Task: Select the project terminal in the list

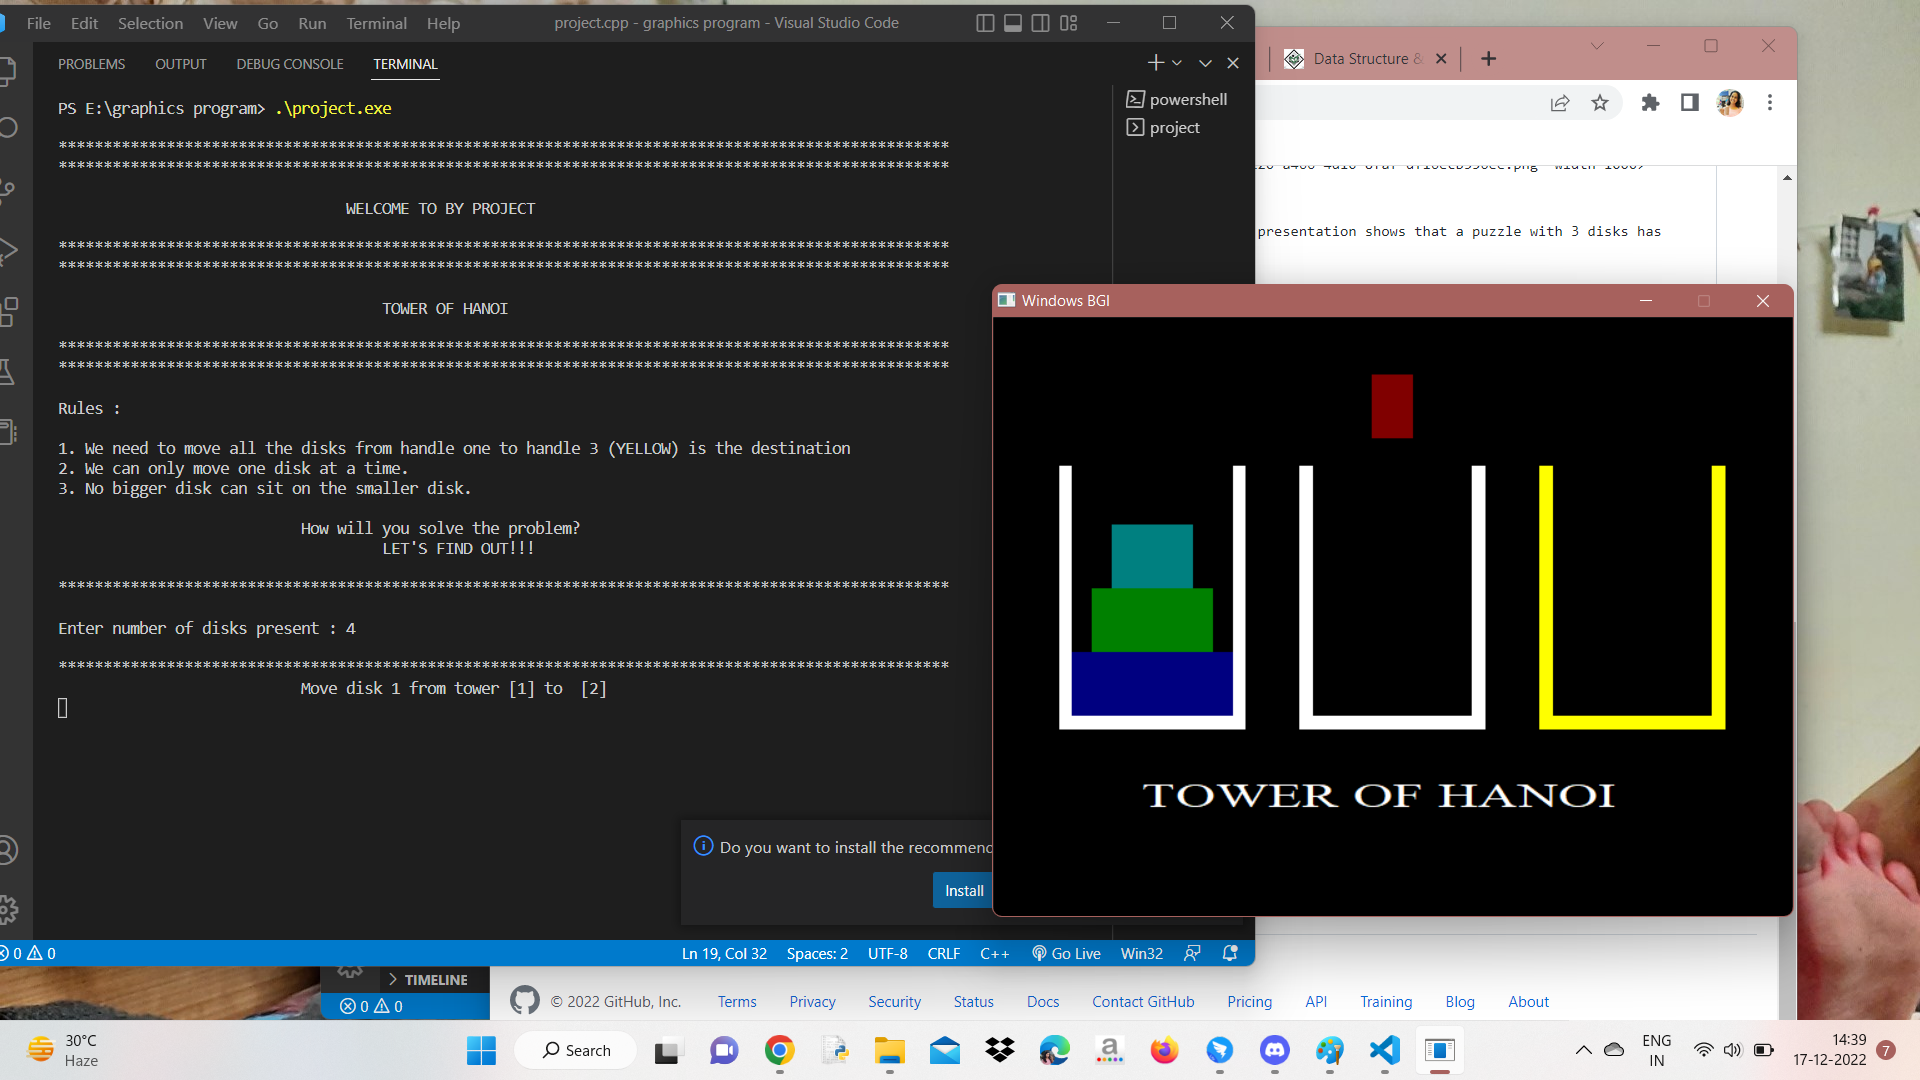Action: click(1174, 127)
